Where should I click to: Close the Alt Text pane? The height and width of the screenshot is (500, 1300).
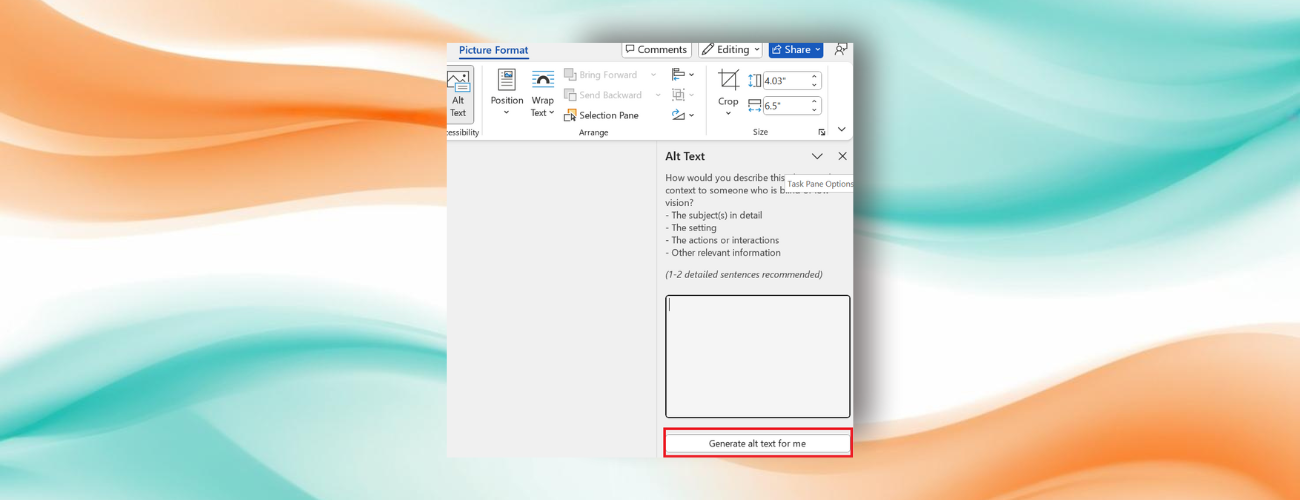click(x=842, y=156)
